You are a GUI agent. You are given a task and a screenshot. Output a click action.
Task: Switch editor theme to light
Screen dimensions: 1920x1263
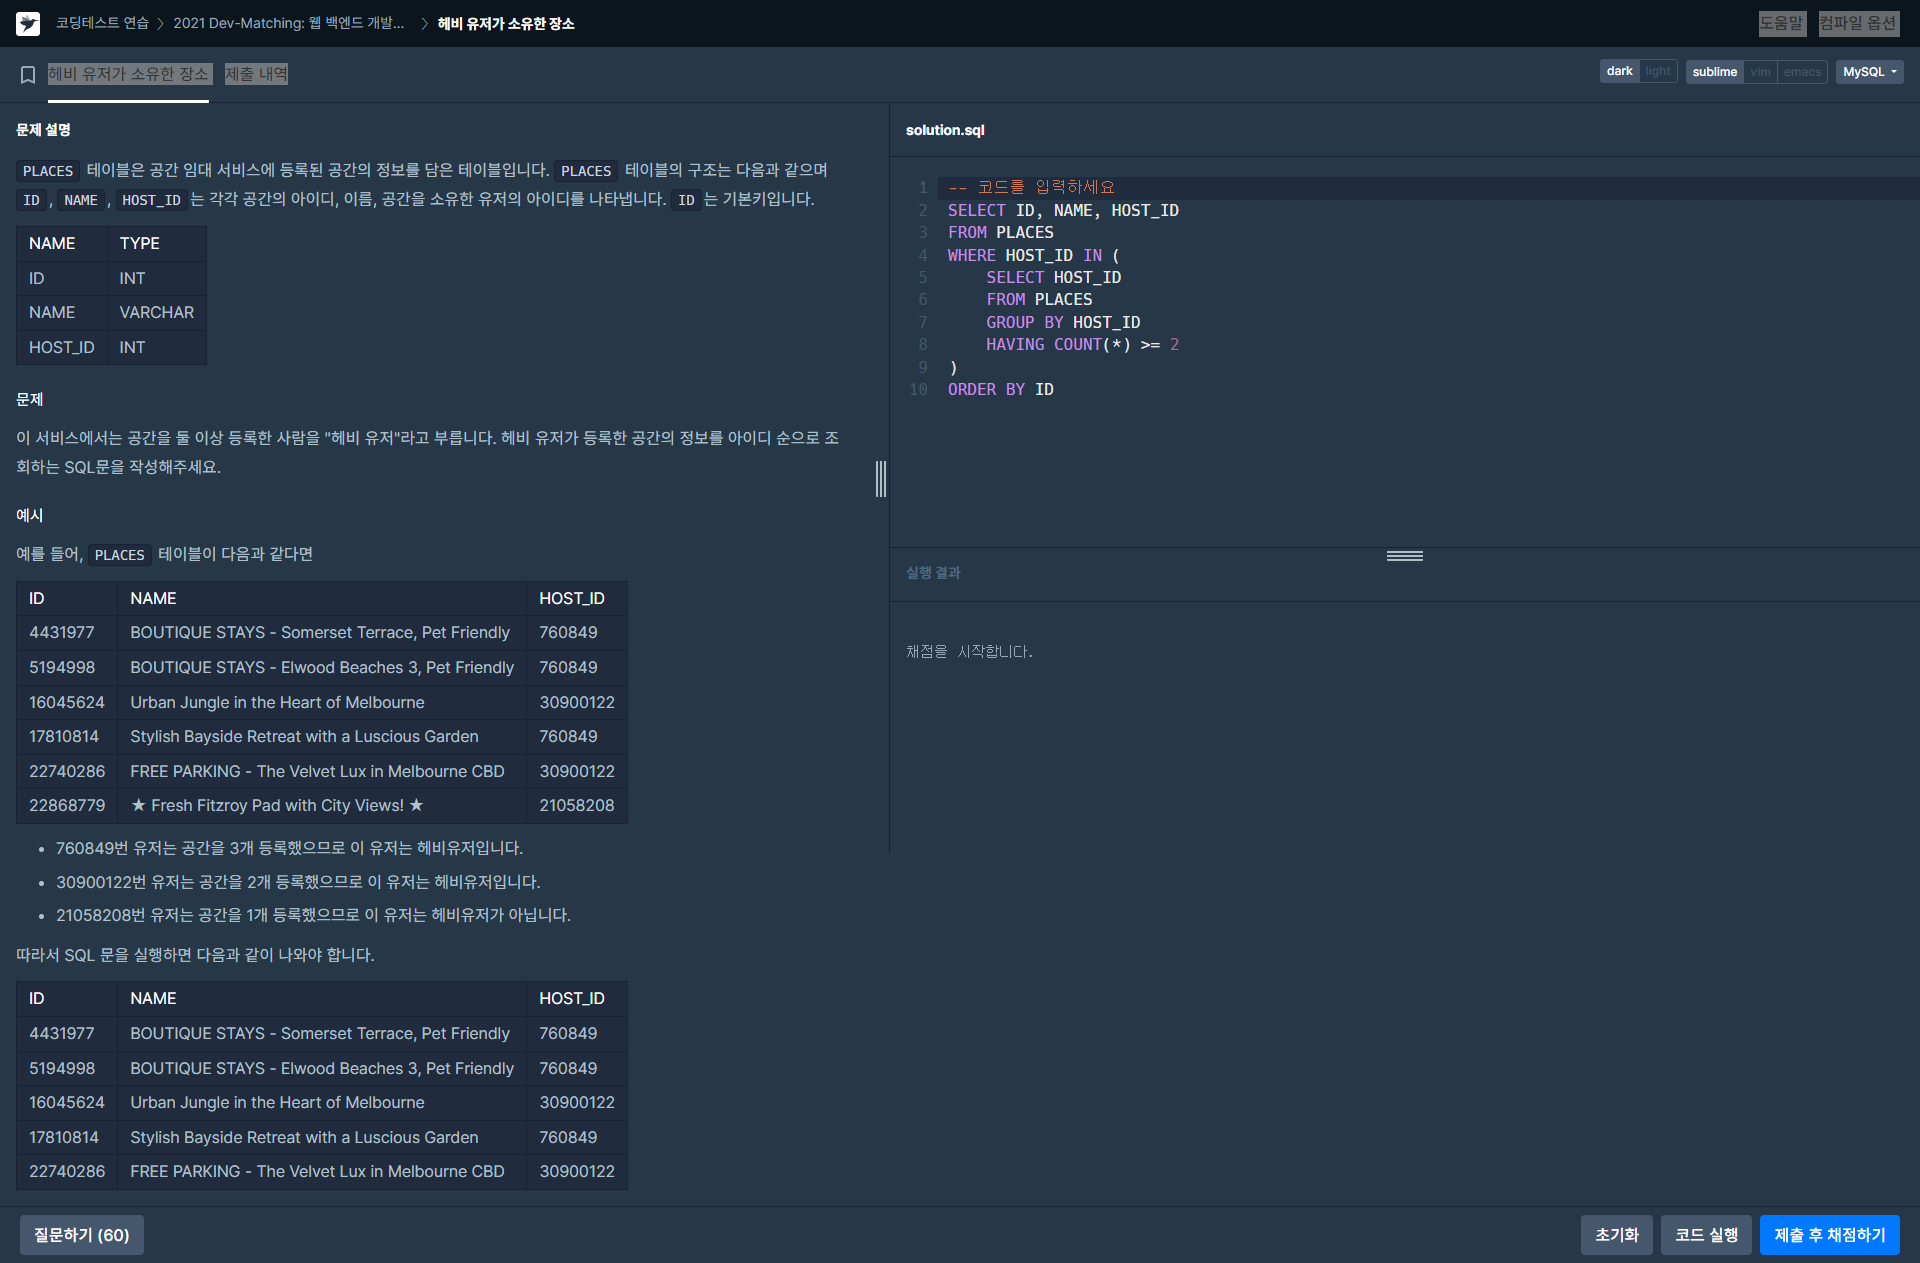[1658, 72]
